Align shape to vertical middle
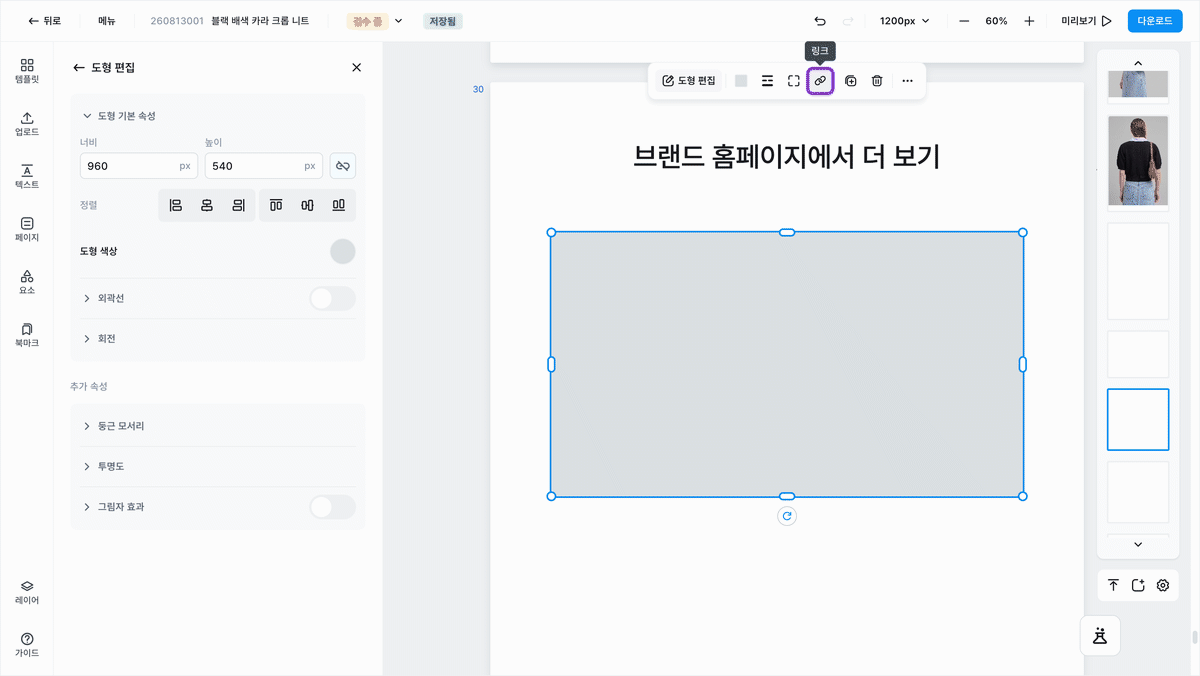1200x676 pixels. (x=307, y=205)
